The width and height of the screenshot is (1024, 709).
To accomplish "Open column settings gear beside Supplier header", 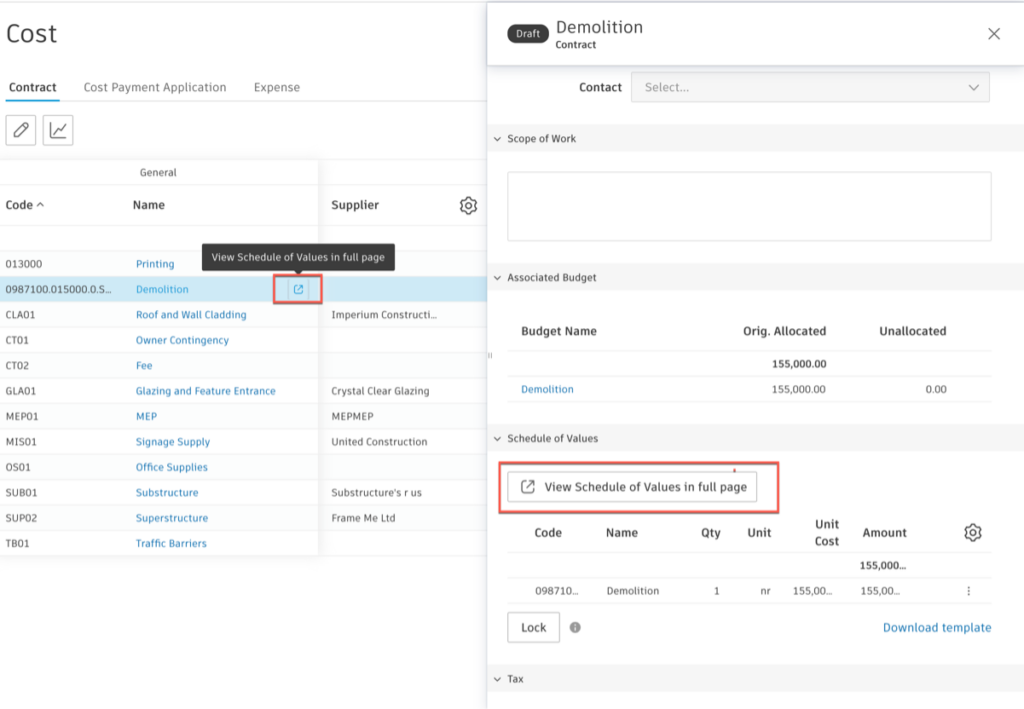I will tap(468, 206).
